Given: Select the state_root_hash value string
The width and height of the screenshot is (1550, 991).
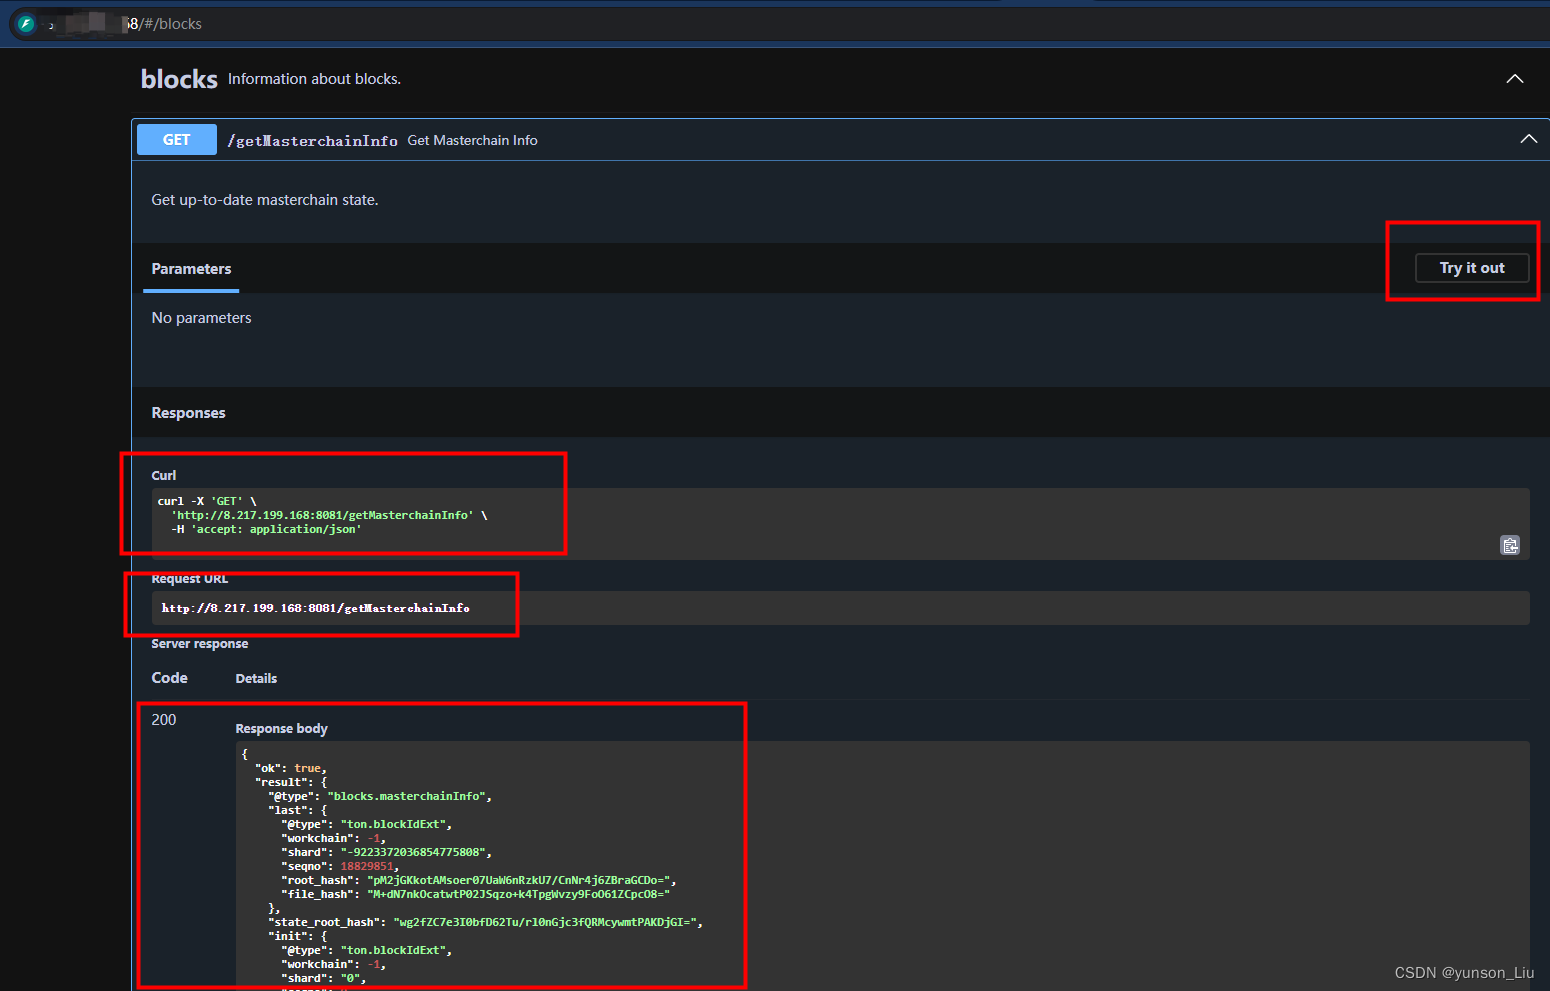Looking at the screenshot, I should pos(545,922).
